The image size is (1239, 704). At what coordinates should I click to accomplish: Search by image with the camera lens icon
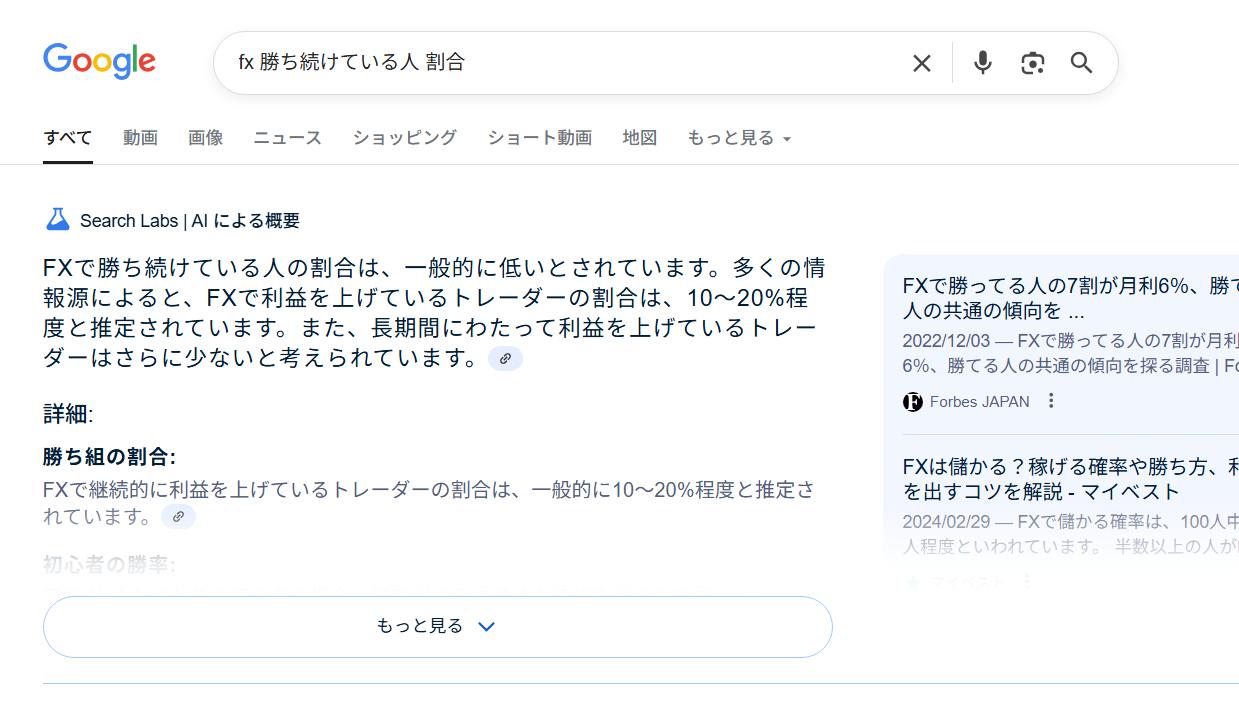pyautogui.click(x=1033, y=63)
